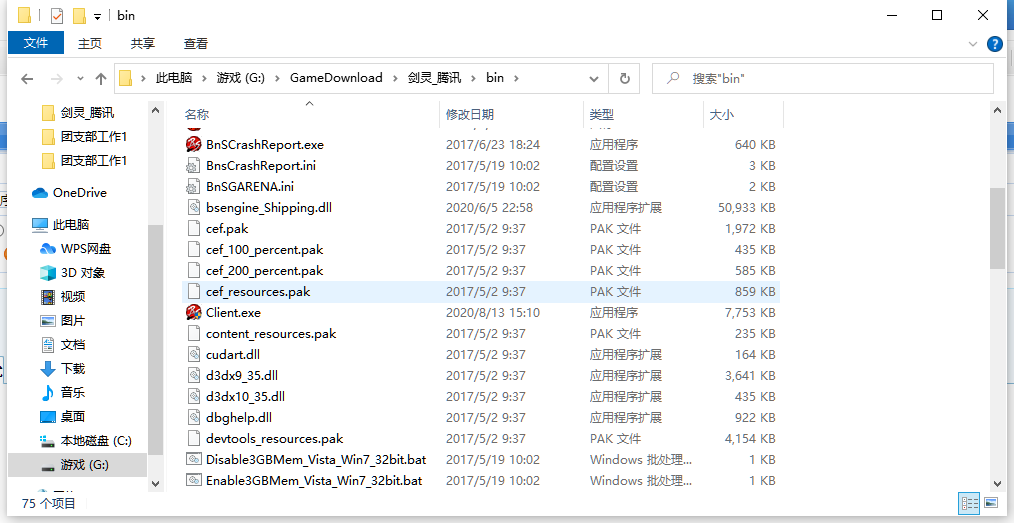The width and height of the screenshot is (1014, 523).
Task: Click the dbghelp.dll file icon
Action: point(193,418)
